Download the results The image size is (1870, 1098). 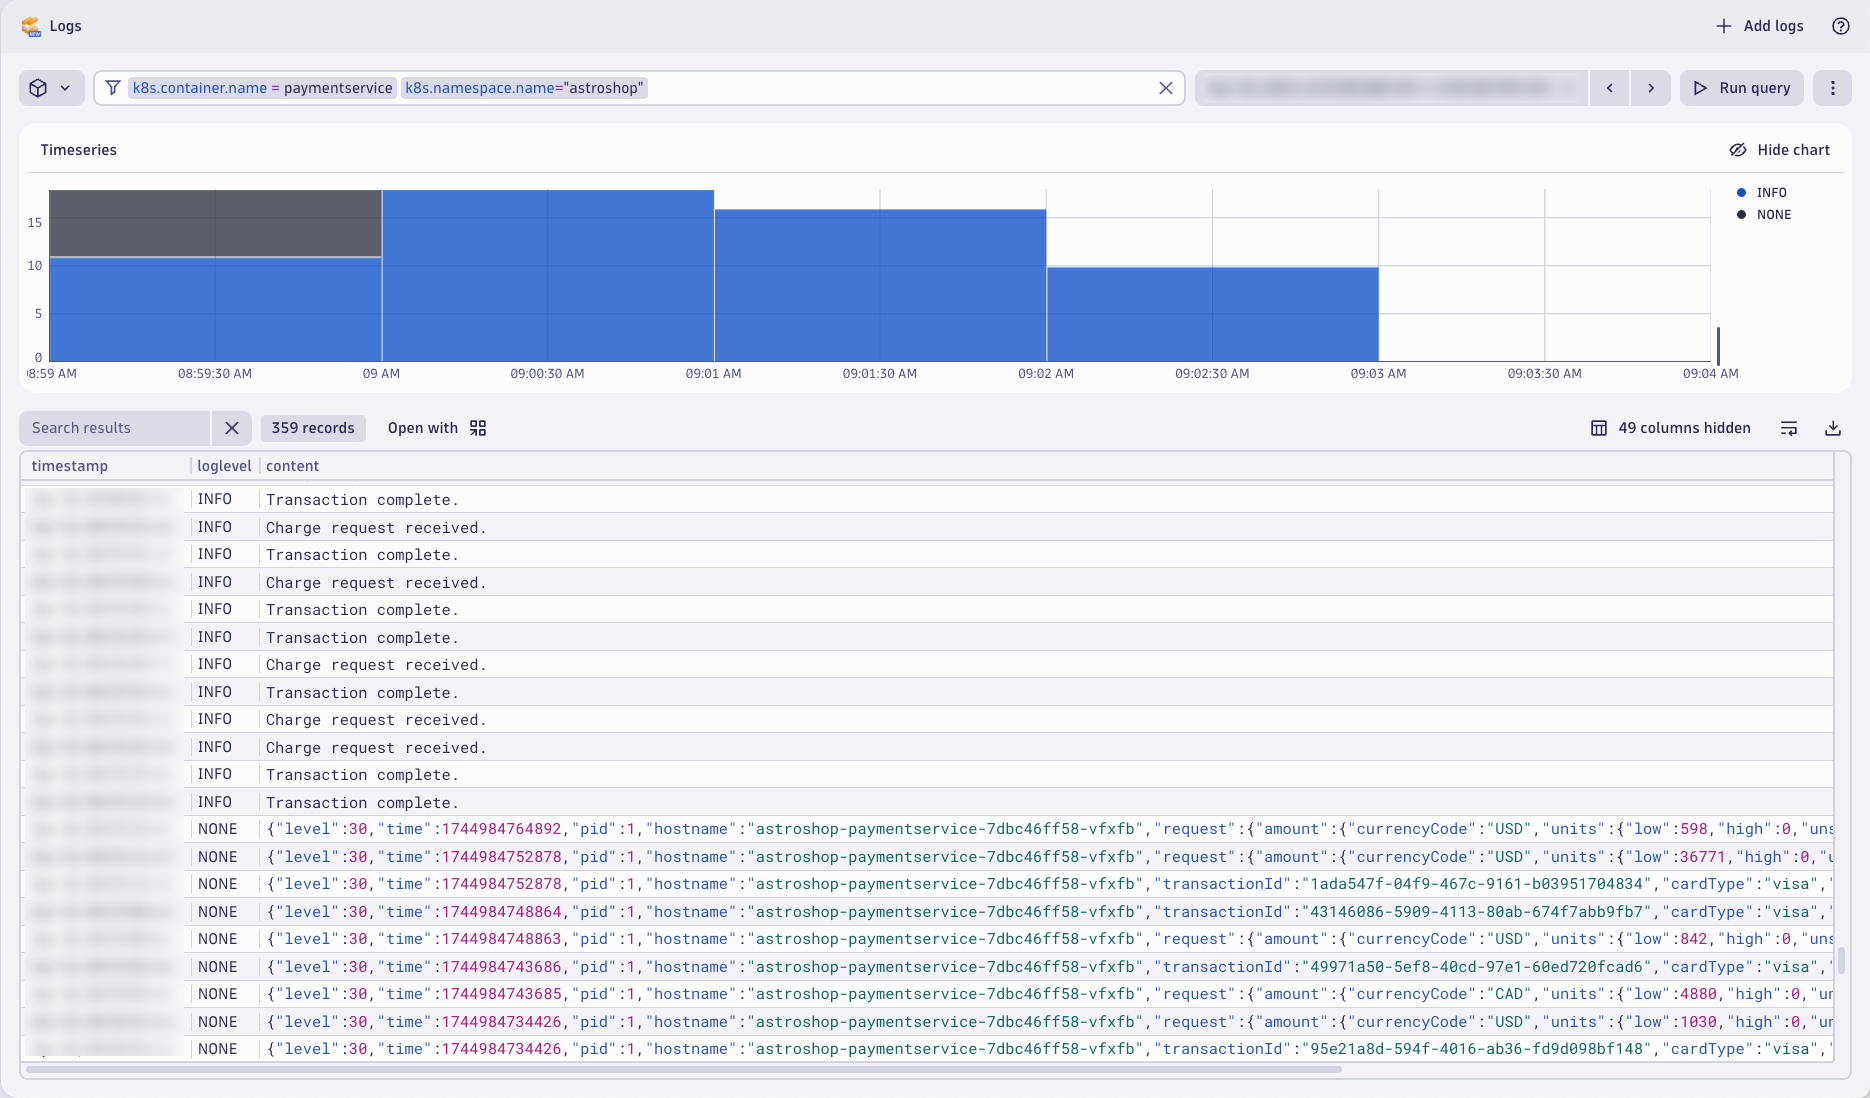pyautogui.click(x=1833, y=428)
